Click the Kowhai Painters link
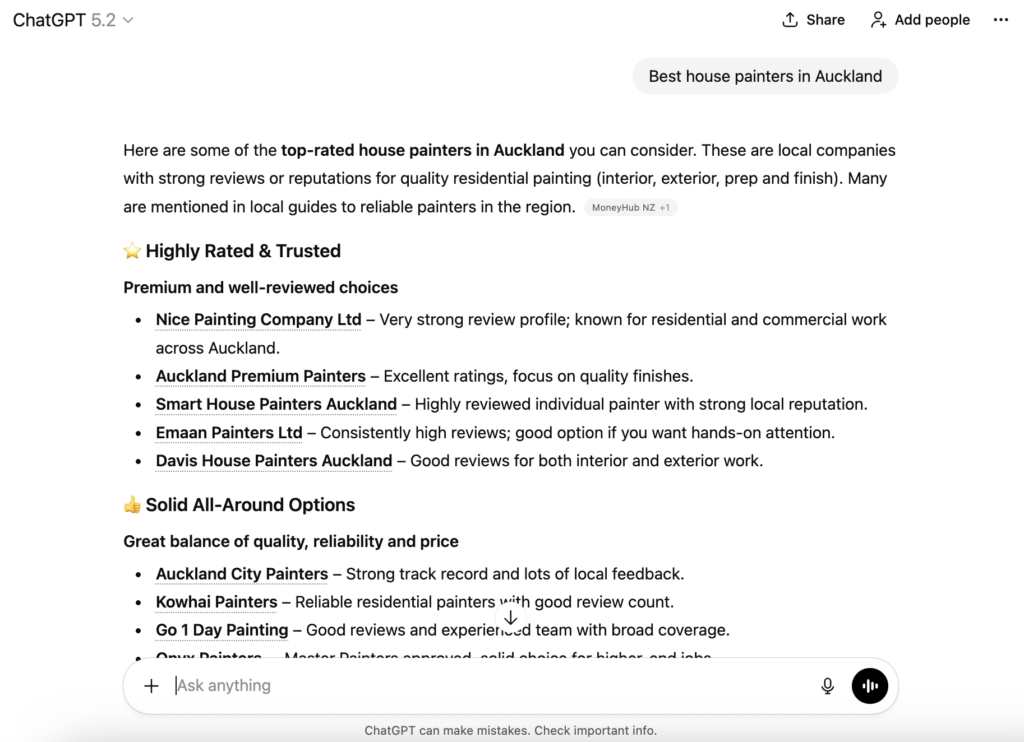Image resolution: width=1024 pixels, height=742 pixels. coord(216,602)
